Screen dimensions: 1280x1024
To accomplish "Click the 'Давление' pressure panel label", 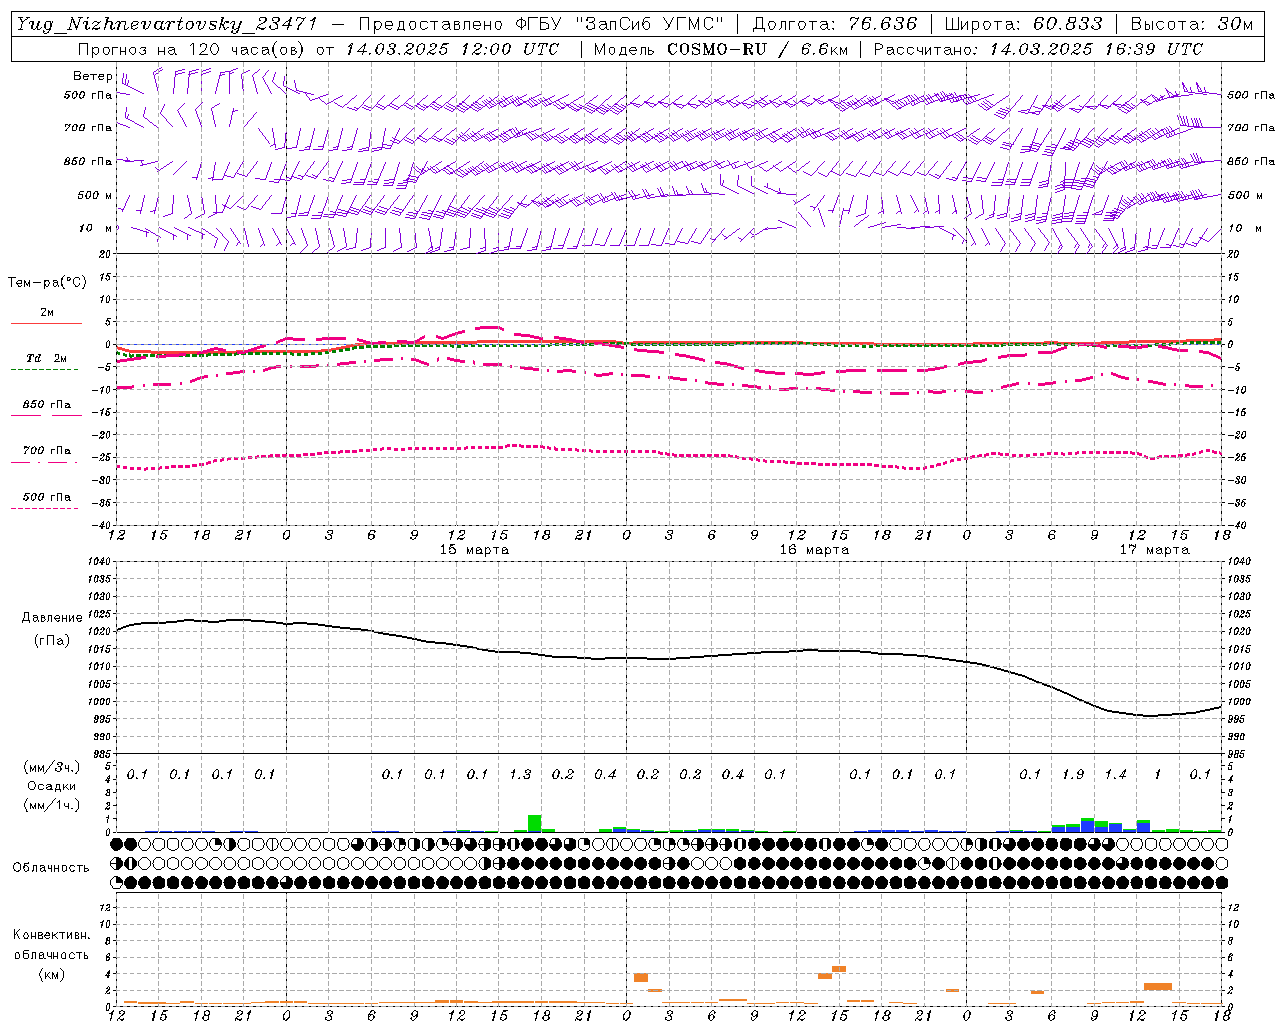I will (52, 618).
